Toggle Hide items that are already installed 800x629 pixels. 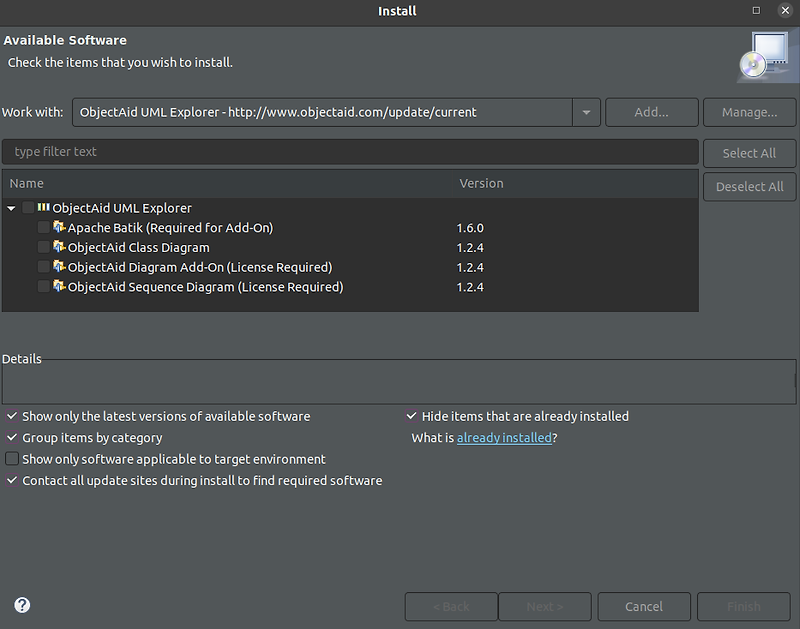(x=411, y=416)
